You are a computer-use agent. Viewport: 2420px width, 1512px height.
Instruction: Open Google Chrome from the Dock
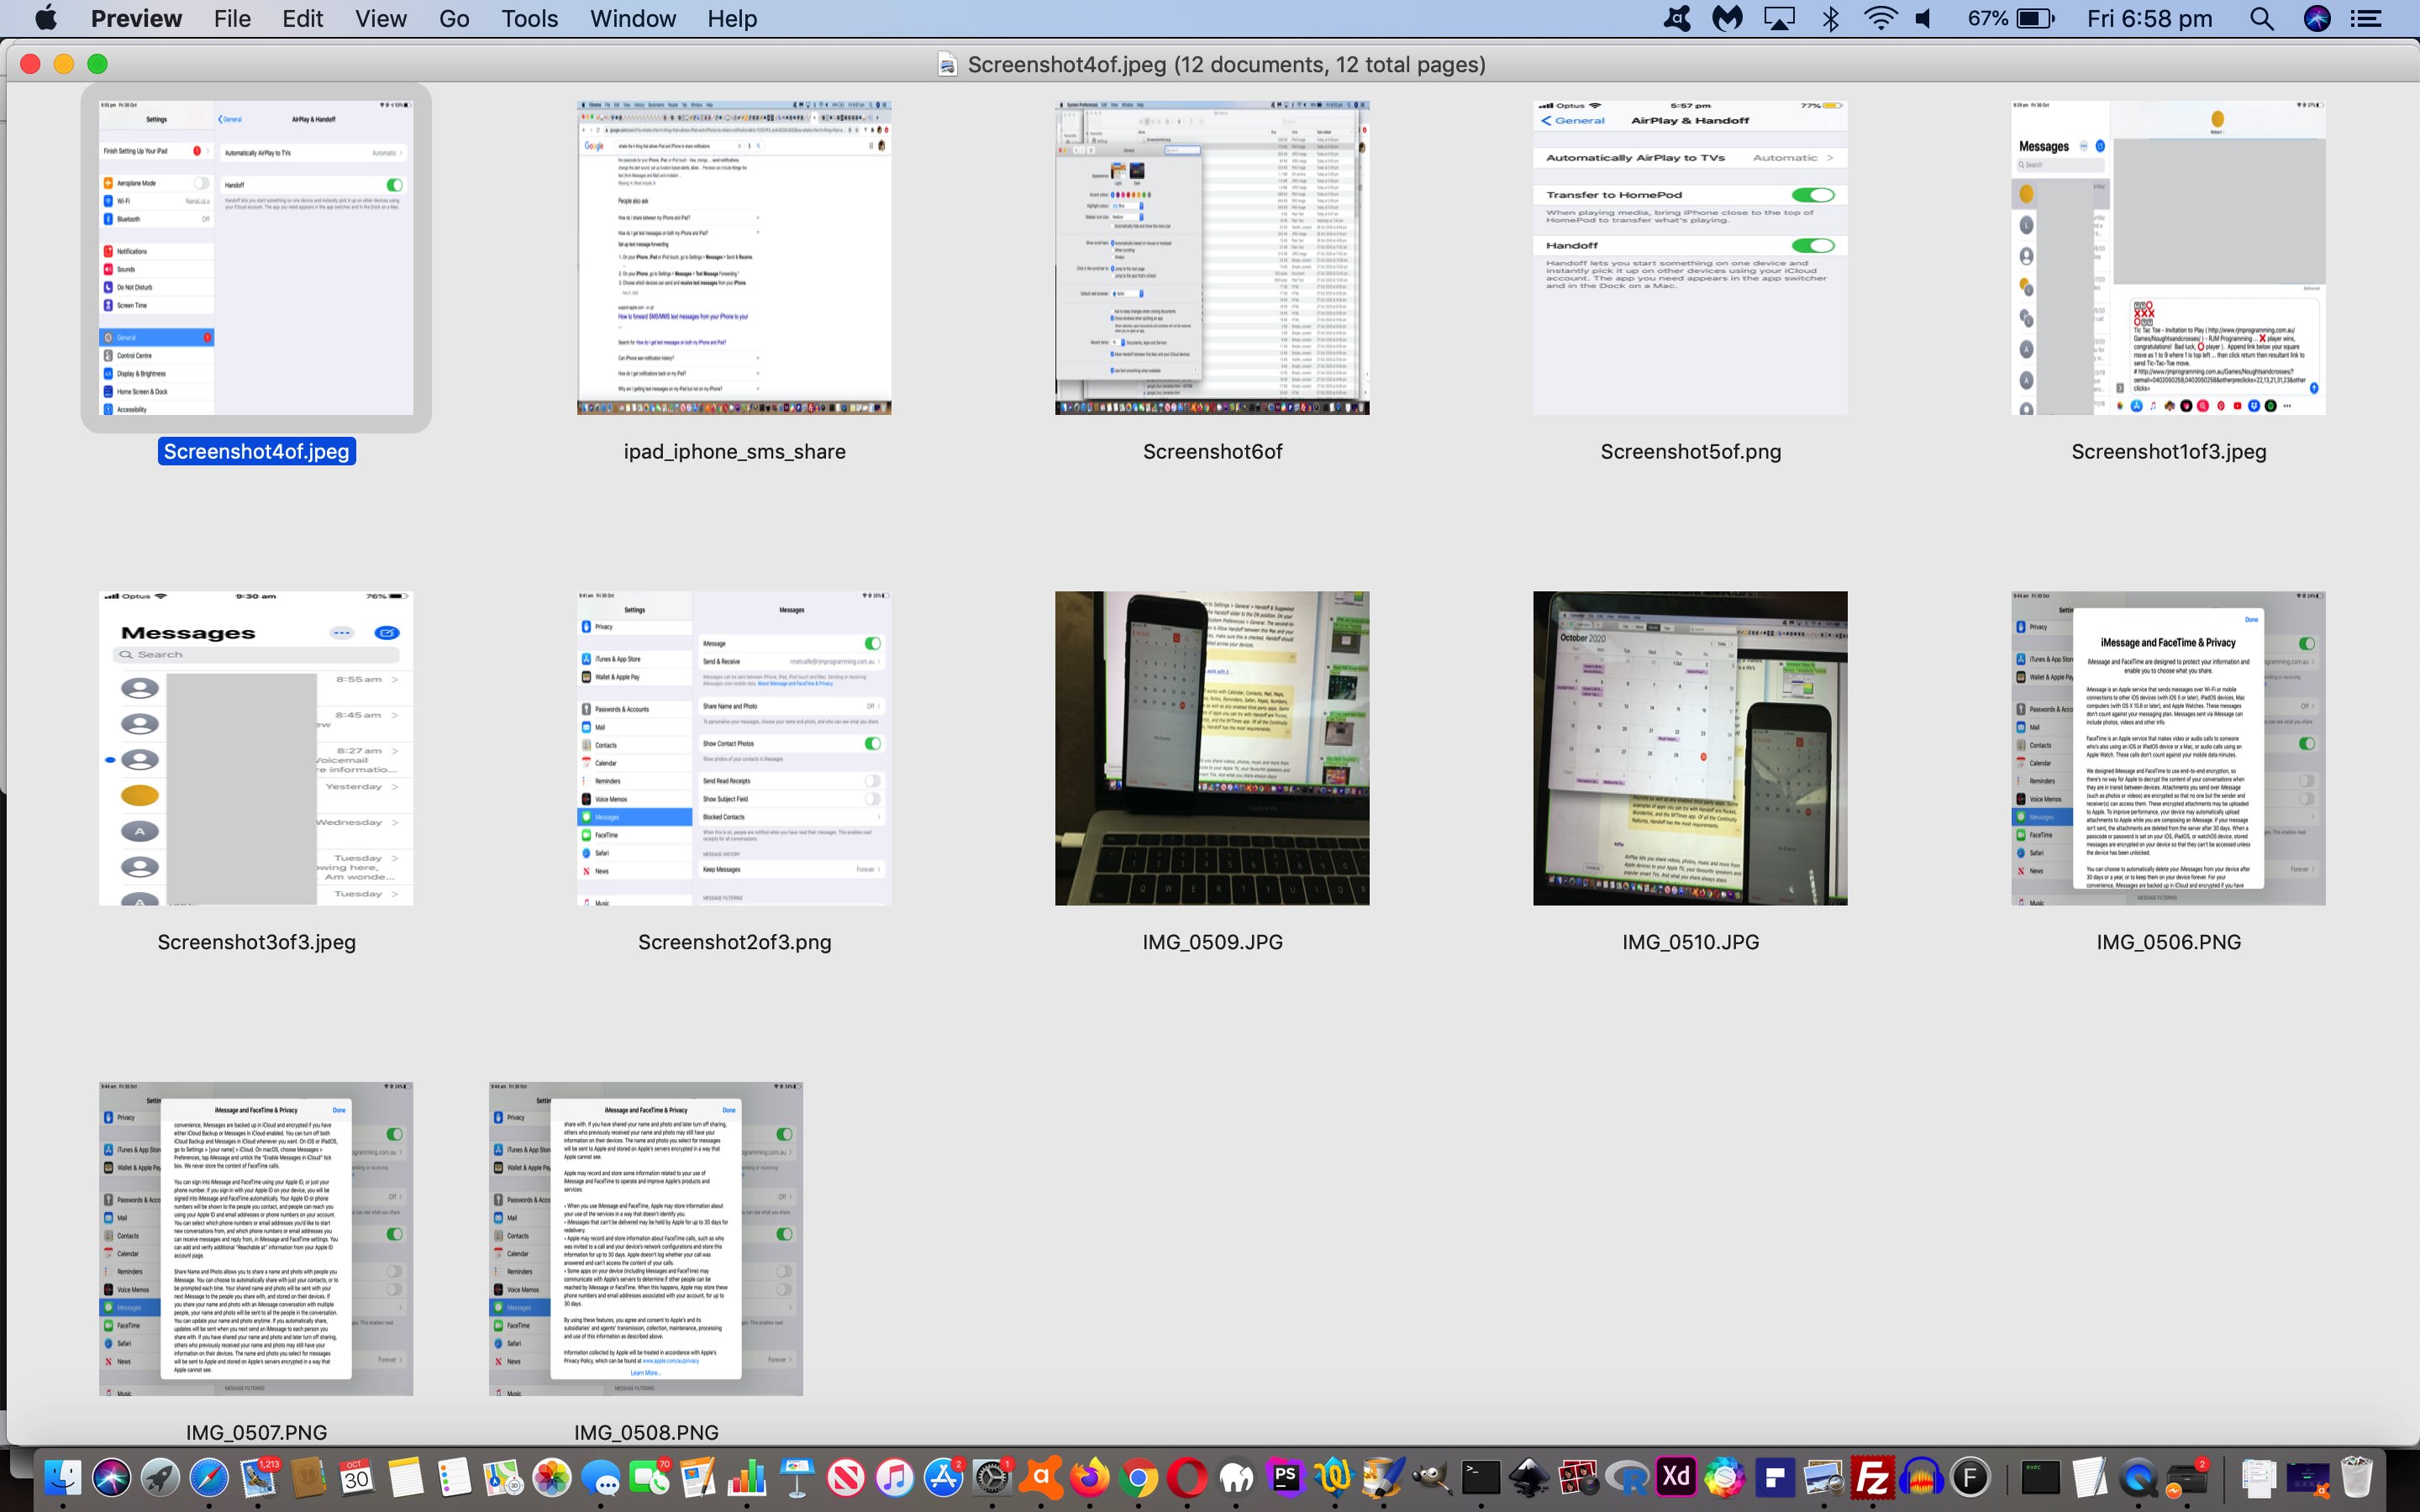tap(1138, 1477)
